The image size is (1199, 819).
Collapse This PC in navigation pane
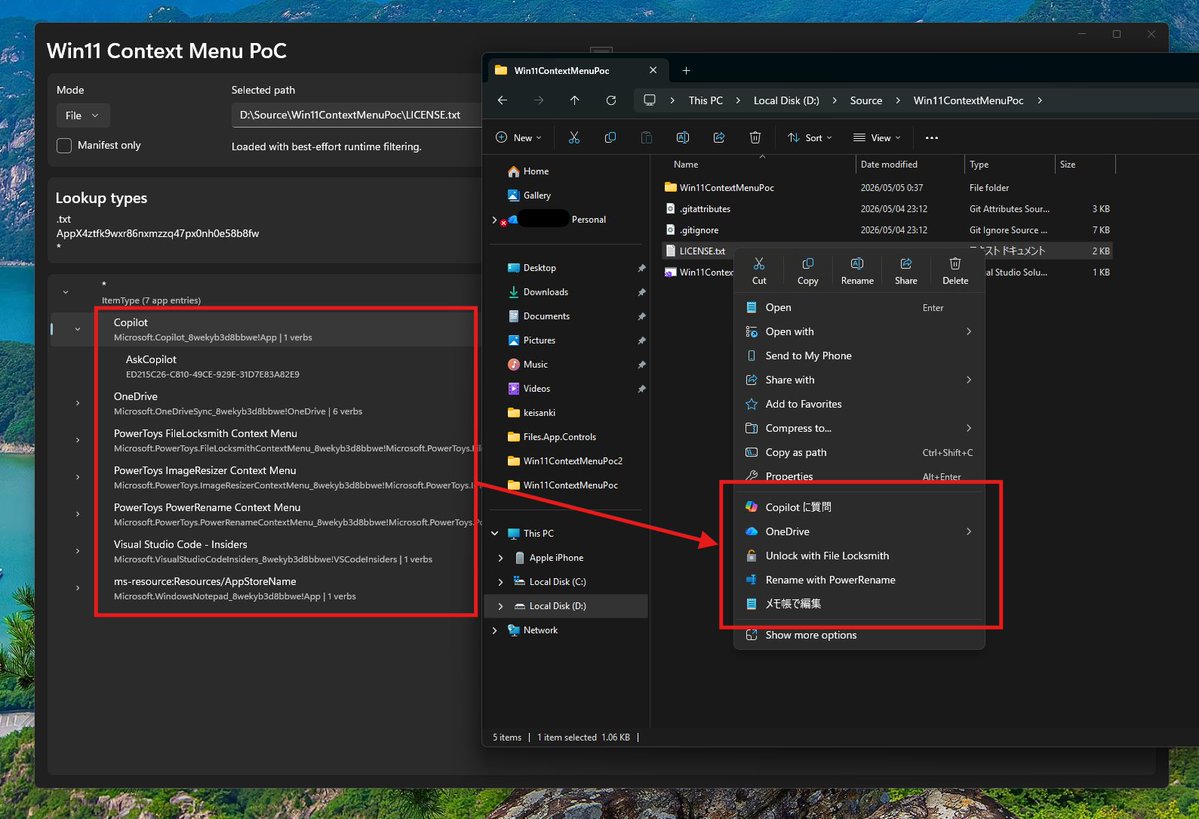point(495,533)
